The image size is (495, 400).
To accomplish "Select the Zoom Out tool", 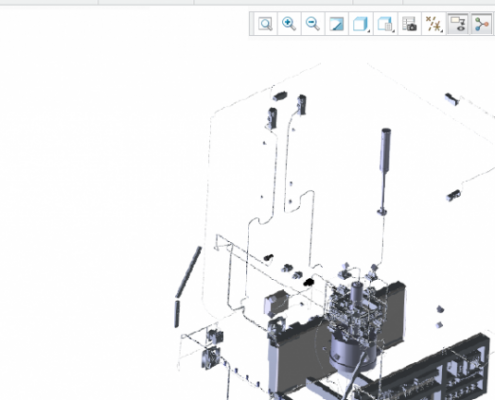I will point(313,24).
